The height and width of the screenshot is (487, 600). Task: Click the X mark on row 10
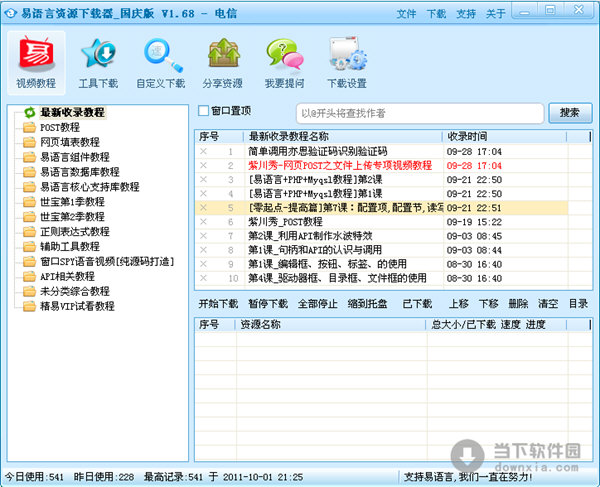203,278
